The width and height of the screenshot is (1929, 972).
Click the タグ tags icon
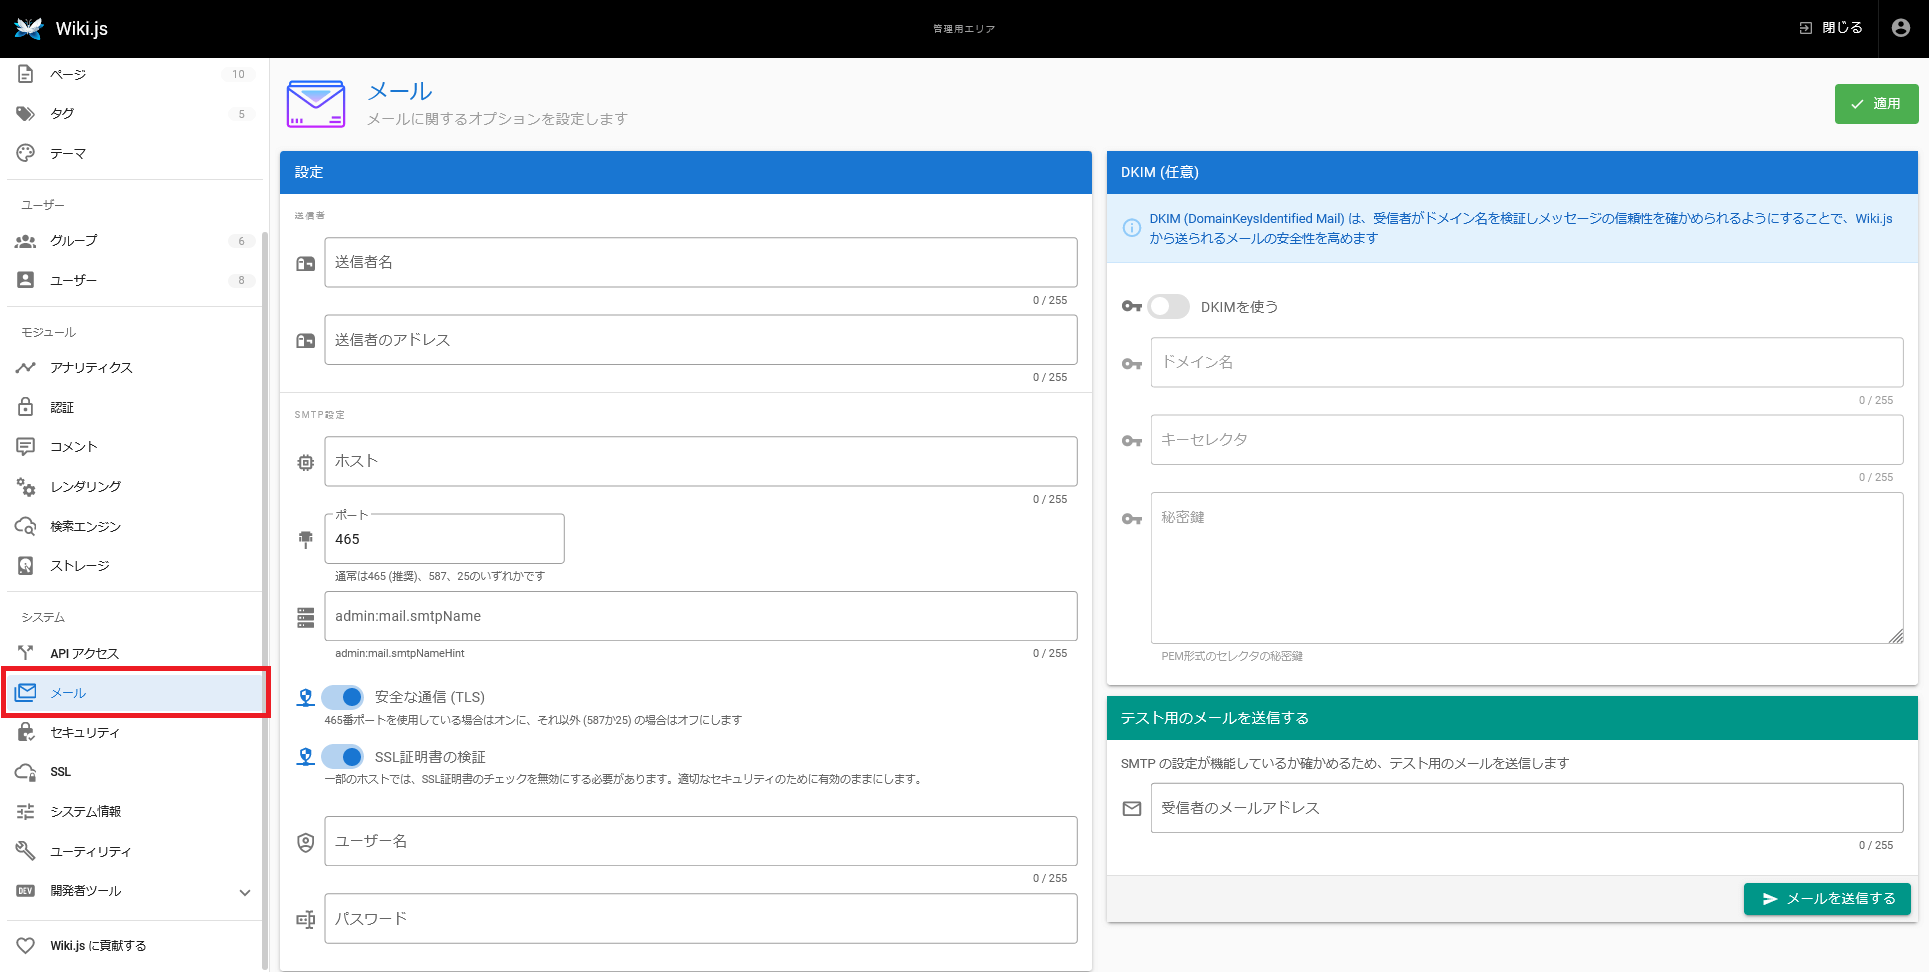26,114
